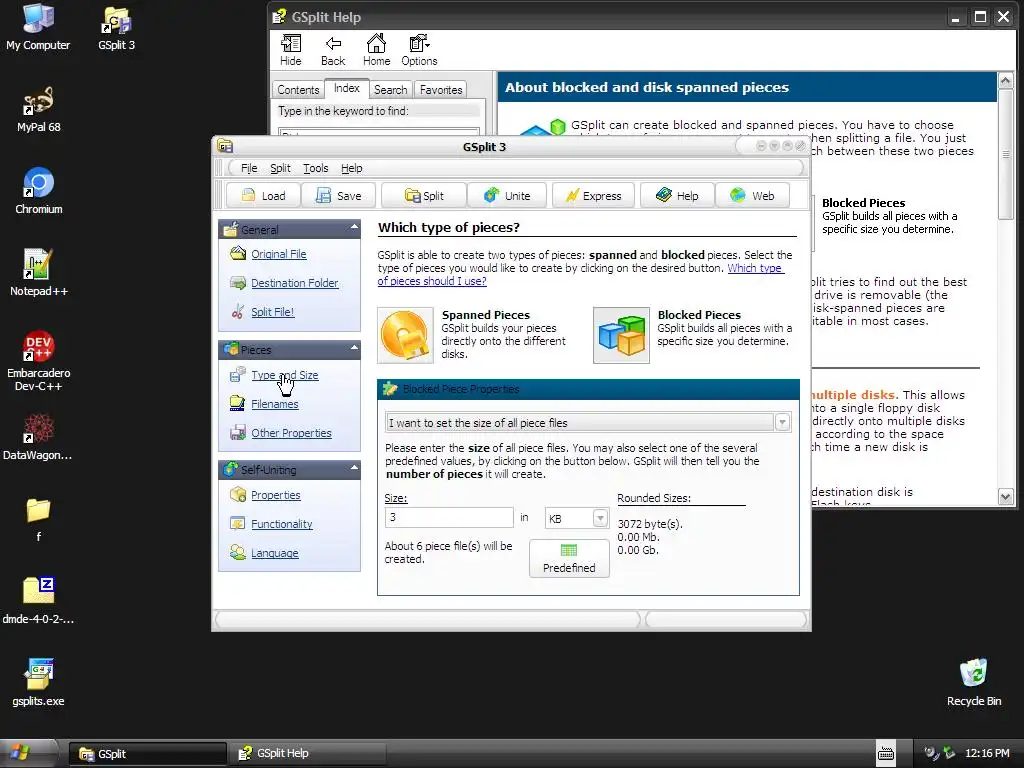Select Index tab in GSplit Help

click(x=347, y=88)
